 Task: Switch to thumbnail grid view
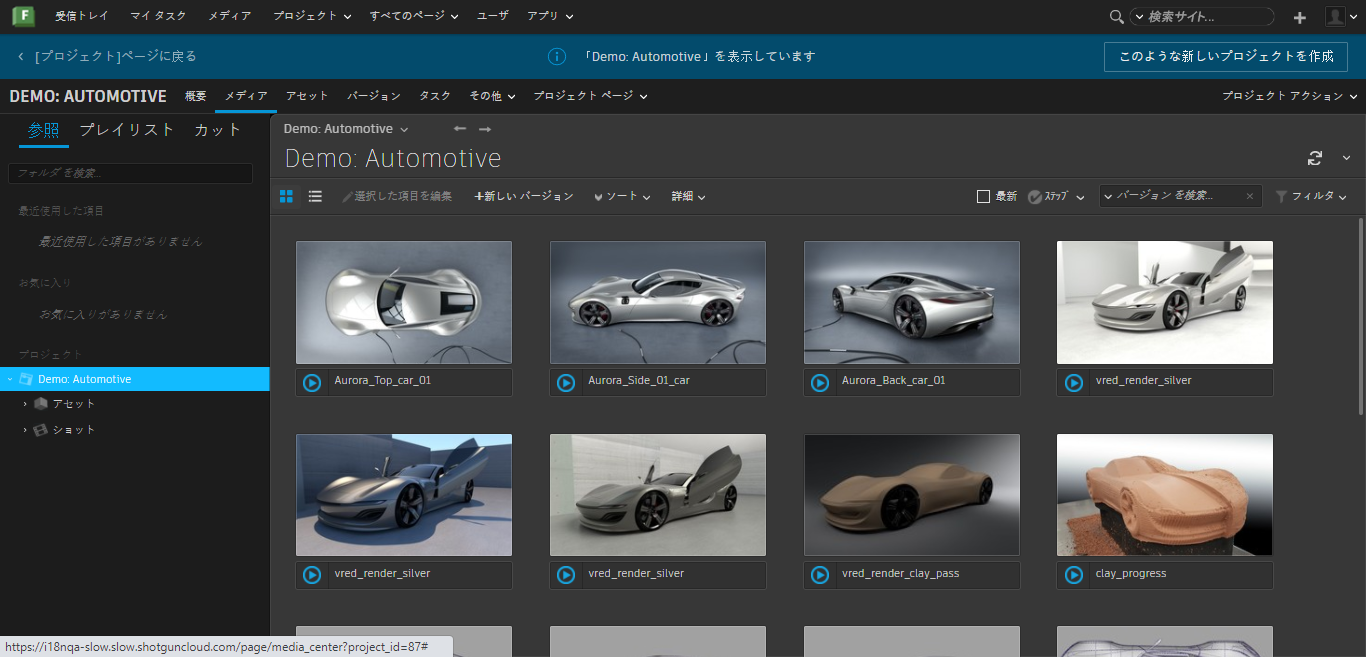[286, 196]
